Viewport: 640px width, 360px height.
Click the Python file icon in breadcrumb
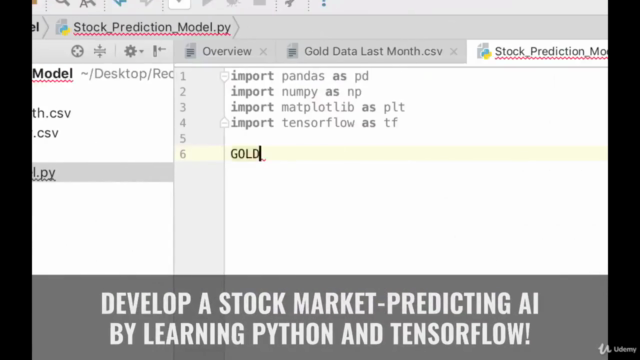point(62,27)
